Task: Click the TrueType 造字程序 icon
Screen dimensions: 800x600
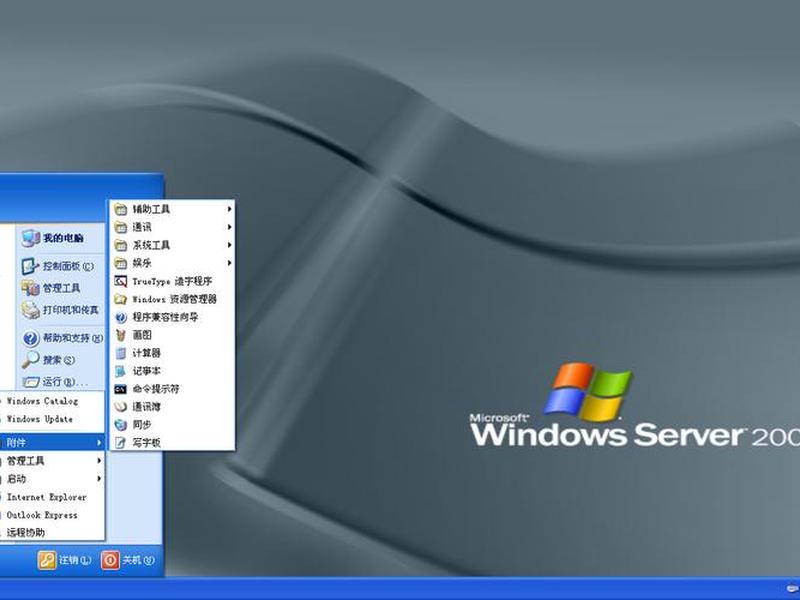Action: point(120,281)
